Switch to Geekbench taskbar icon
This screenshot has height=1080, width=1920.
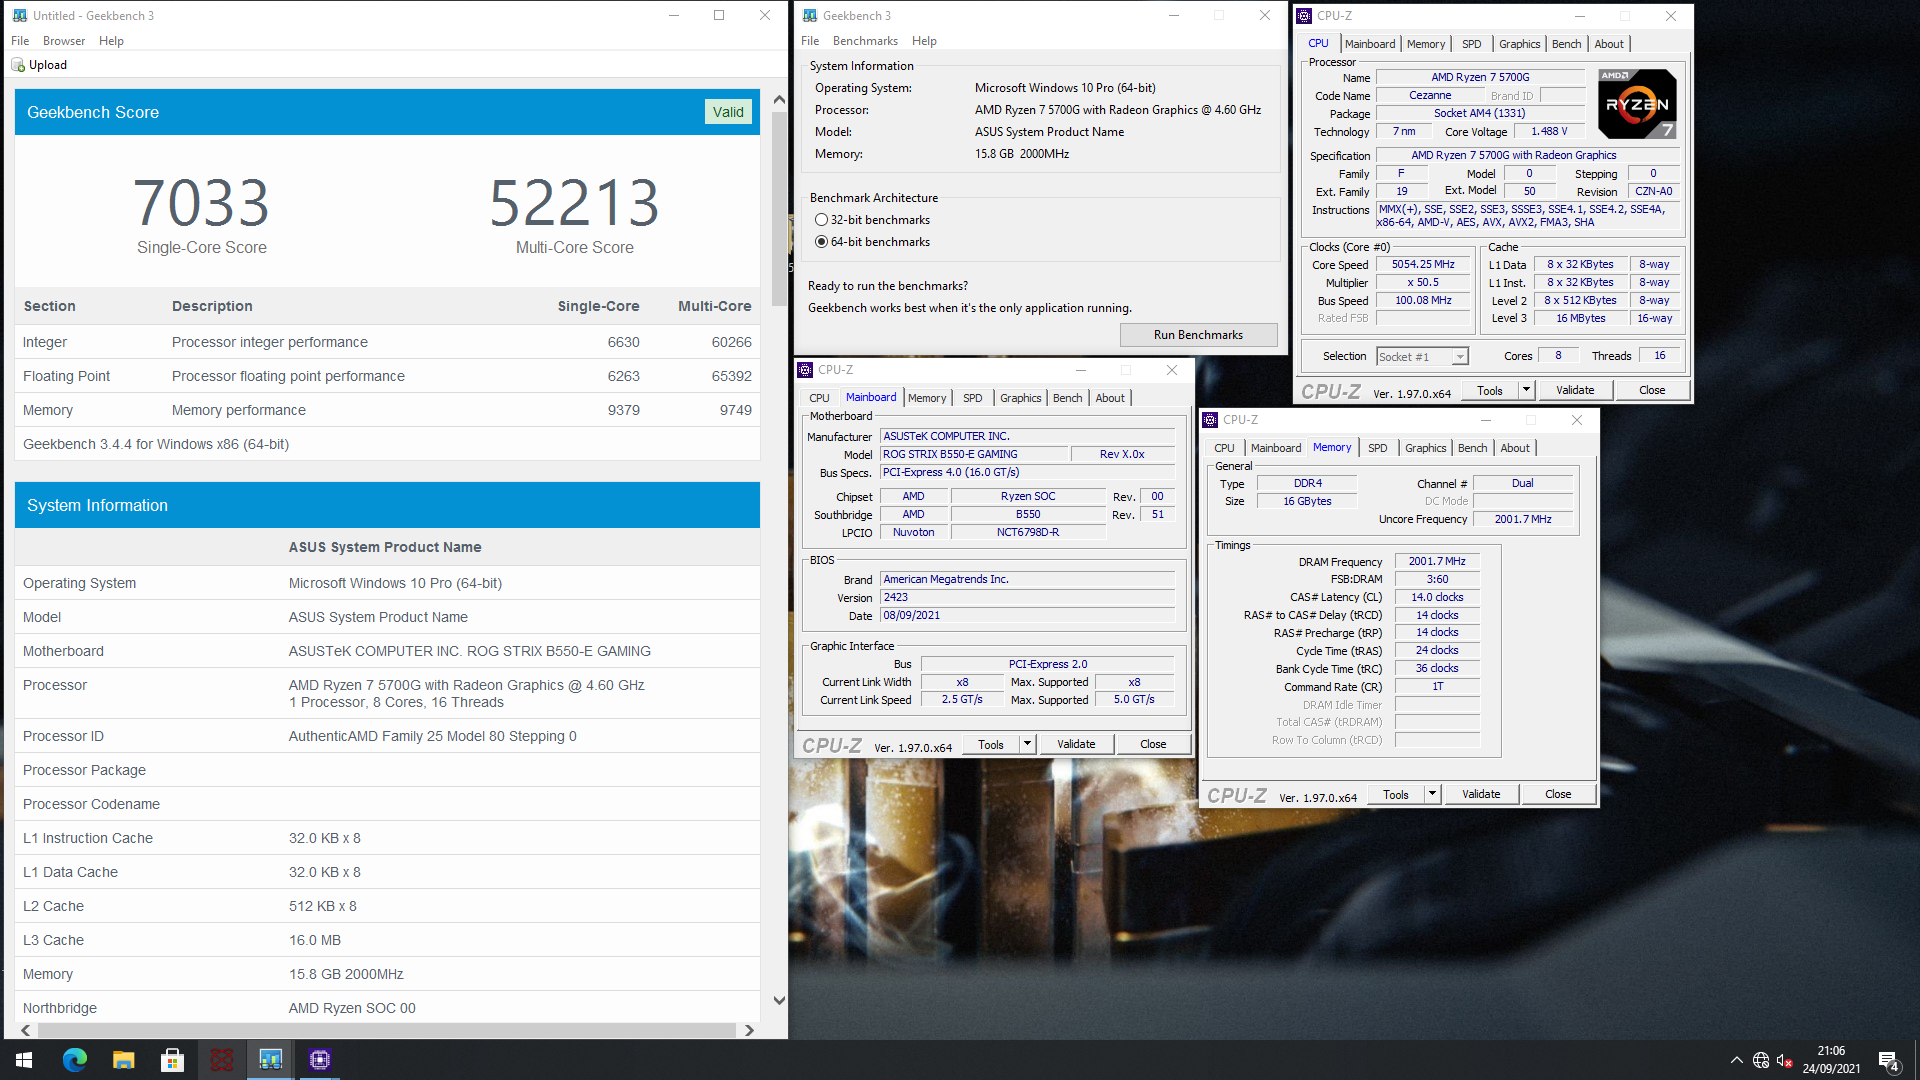point(270,1060)
